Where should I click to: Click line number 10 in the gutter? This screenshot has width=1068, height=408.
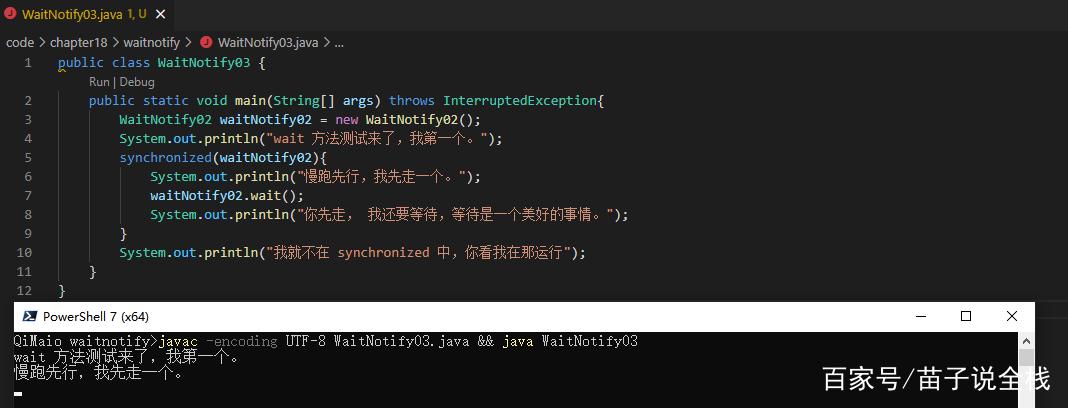(x=25, y=252)
